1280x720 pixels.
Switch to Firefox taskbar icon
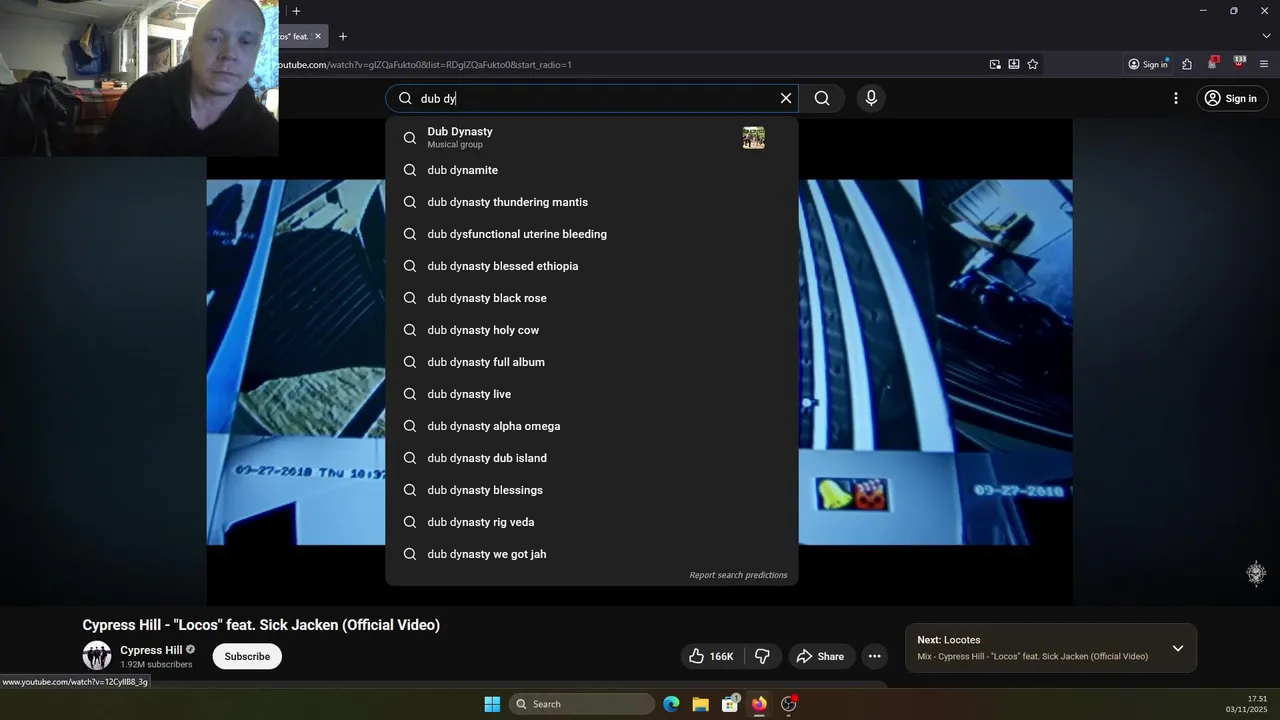(759, 704)
